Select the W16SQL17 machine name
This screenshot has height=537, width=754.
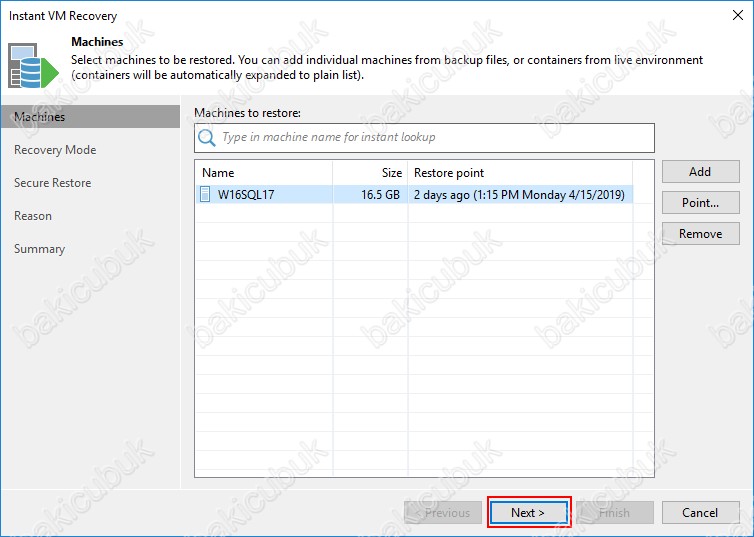(246, 195)
